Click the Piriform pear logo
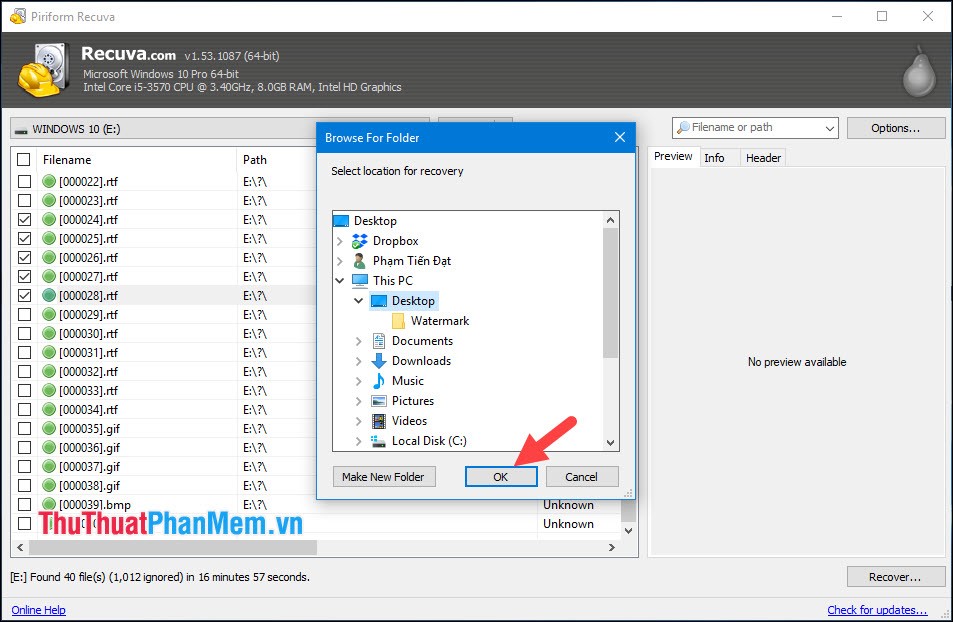This screenshot has width=953, height=622. pyautogui.click(x=918, y=72)
